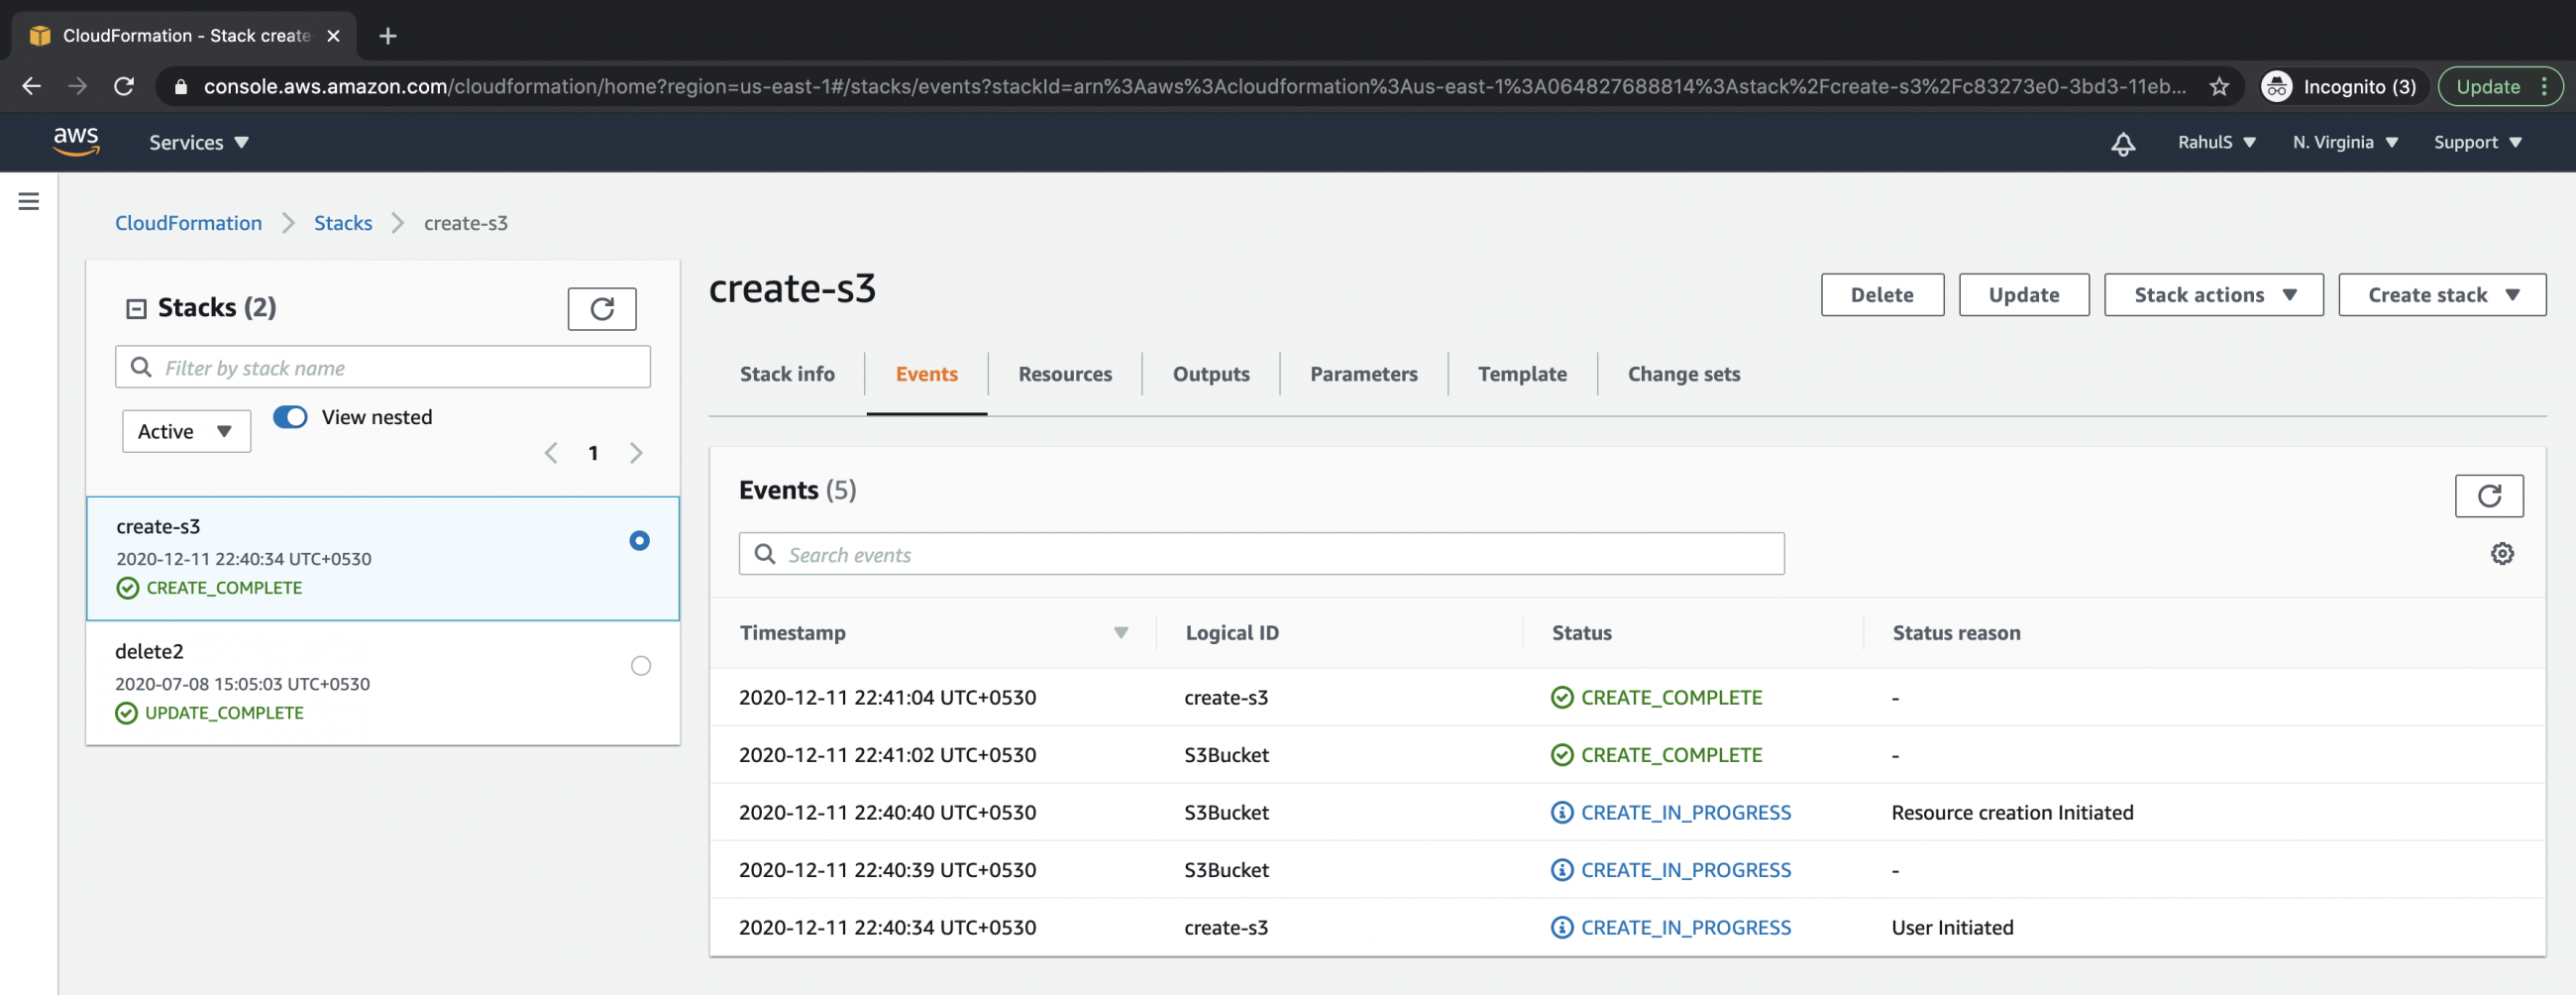
Task: Click the Delete stack button
Action: 1882,295
